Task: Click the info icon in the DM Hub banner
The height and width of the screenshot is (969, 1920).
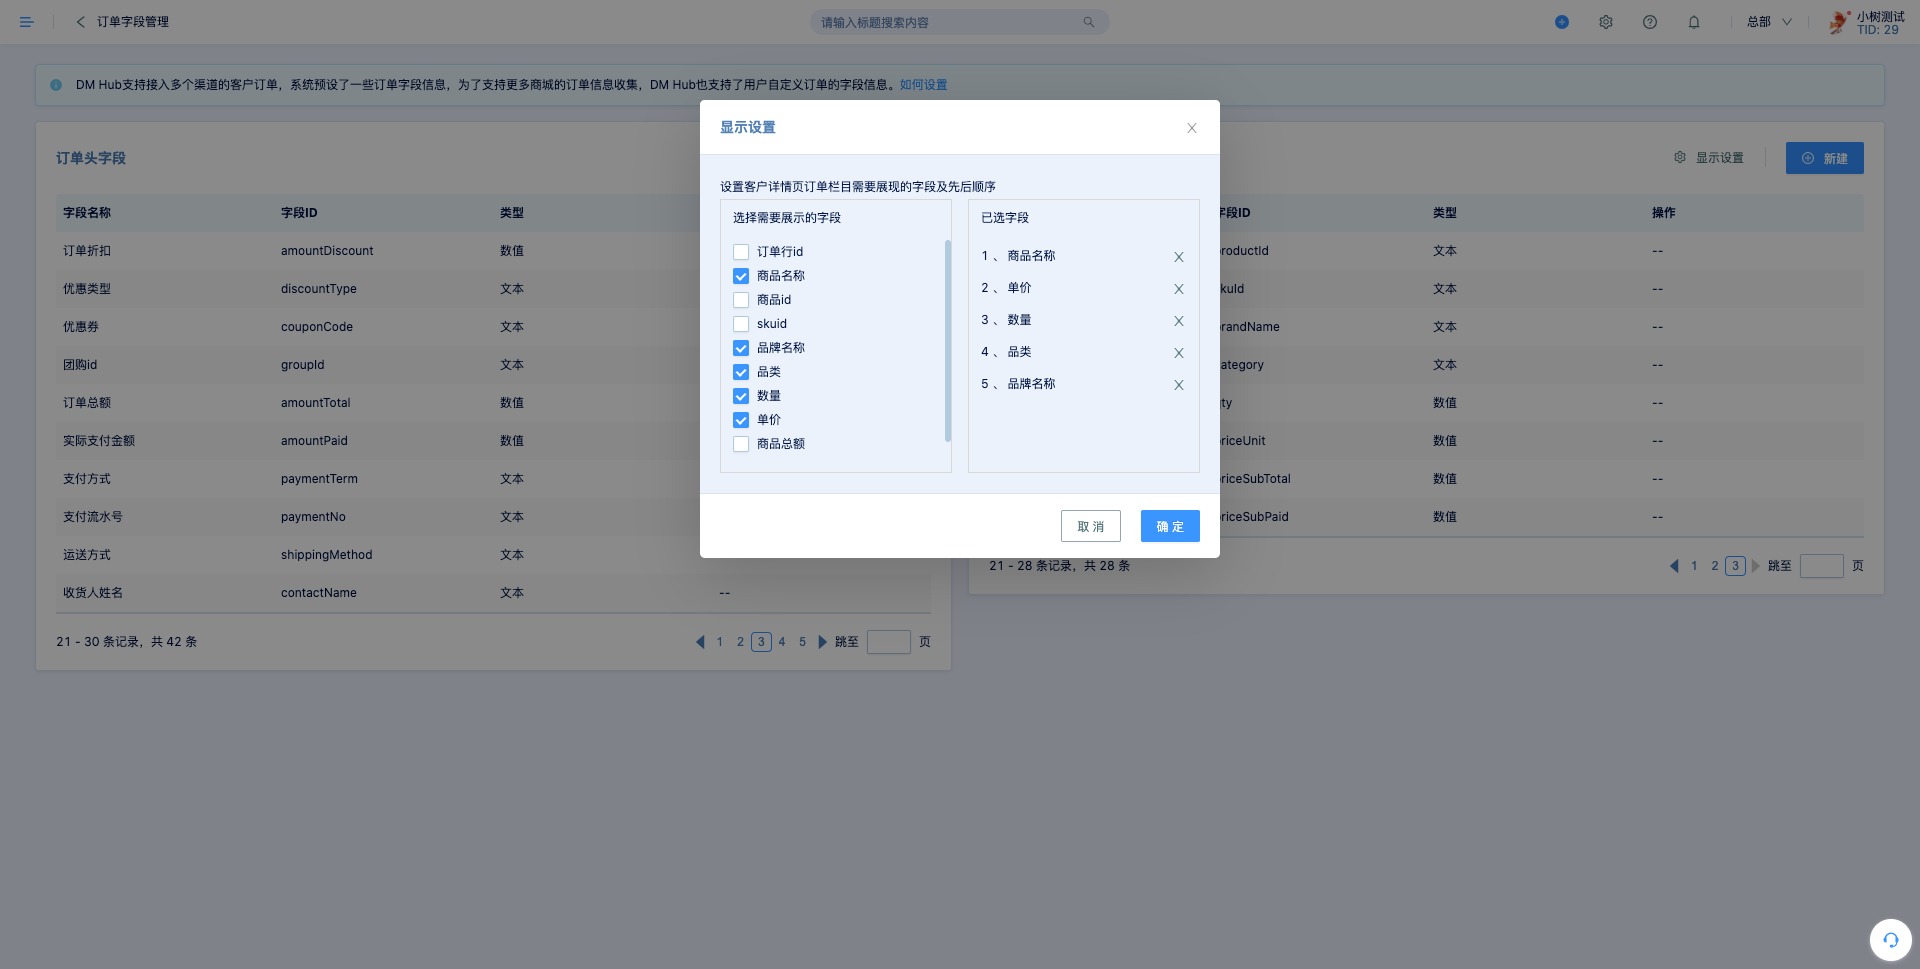Action: [x=56, y=85]
